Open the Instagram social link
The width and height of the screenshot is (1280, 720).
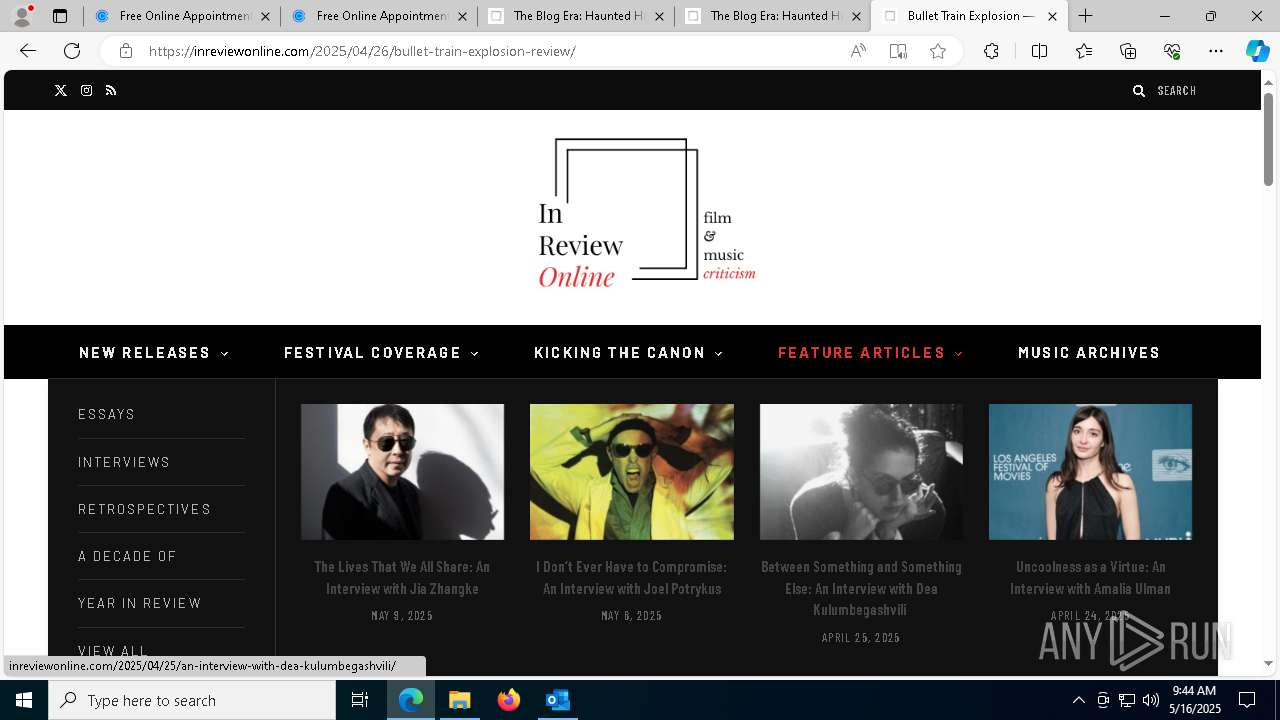click(87, 91)
